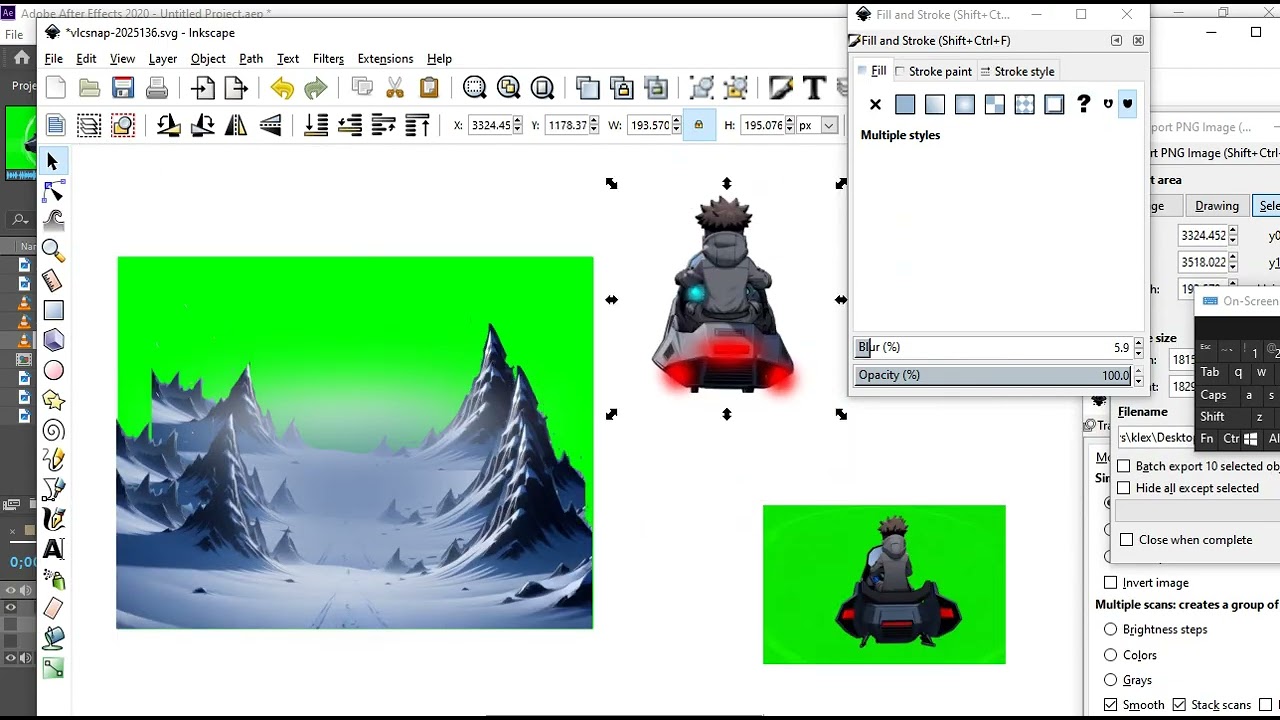This screenshot has height=720, width=1280.
Task: Click the Cut scissors icon
Action: point(395,88)
